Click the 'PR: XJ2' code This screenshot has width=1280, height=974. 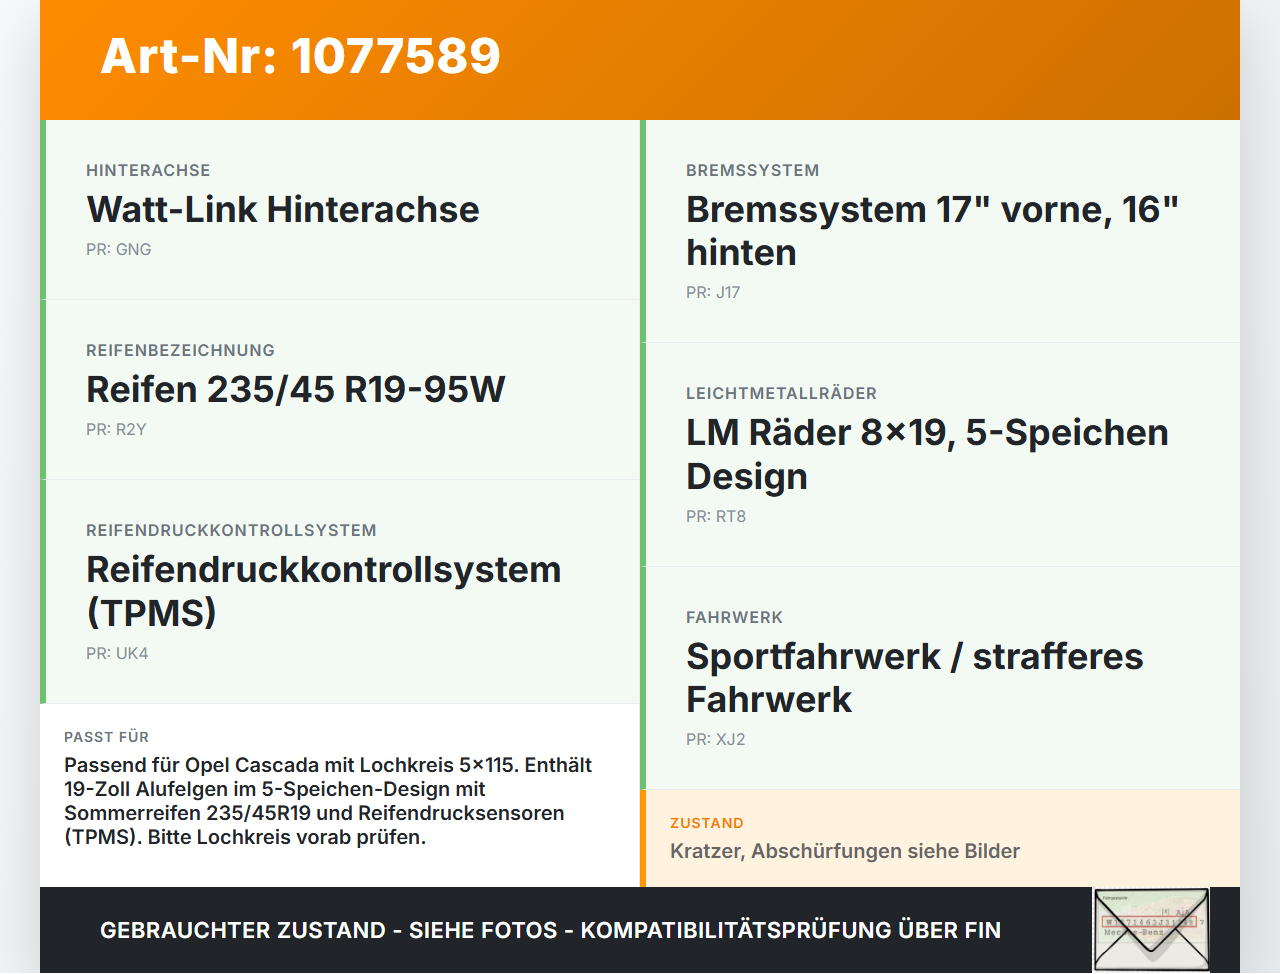click(x=716, y=739)
